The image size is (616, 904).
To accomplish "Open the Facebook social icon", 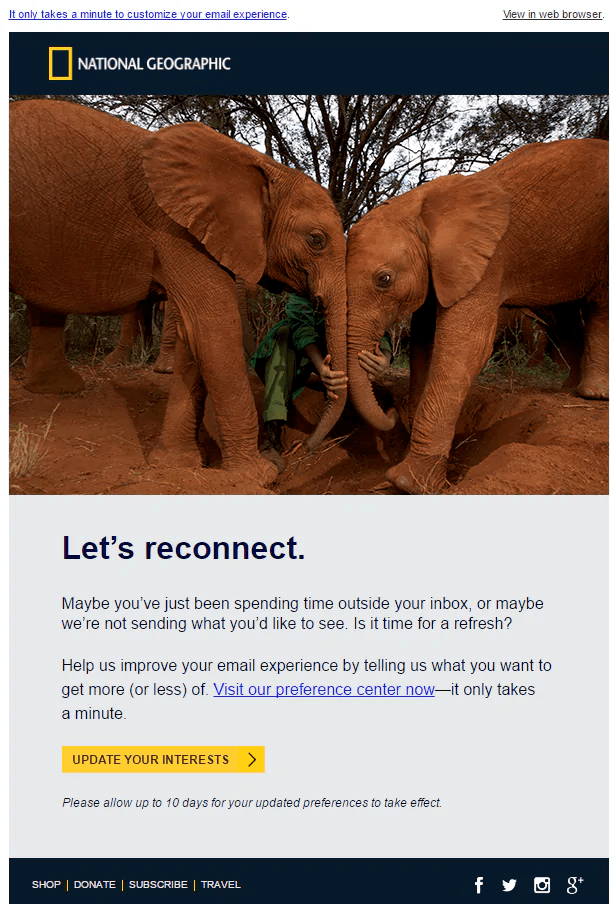I will [479, 884].
